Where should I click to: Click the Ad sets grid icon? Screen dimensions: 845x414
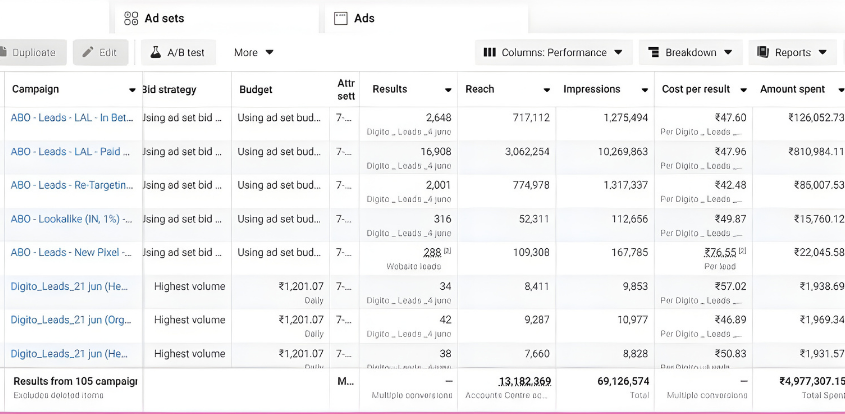click(x=130, y=18)
